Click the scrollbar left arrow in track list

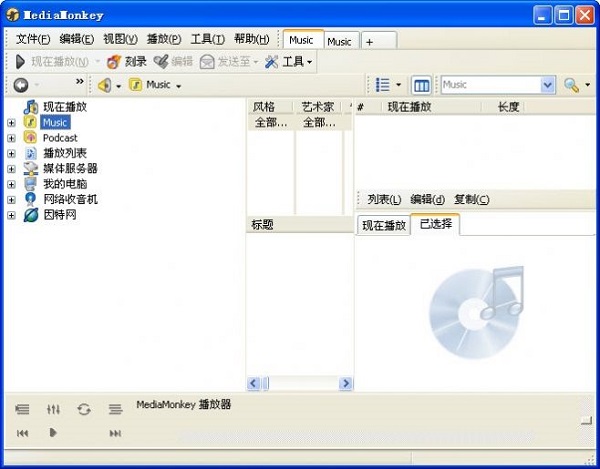pyautogui.click(x=253, y=383)
